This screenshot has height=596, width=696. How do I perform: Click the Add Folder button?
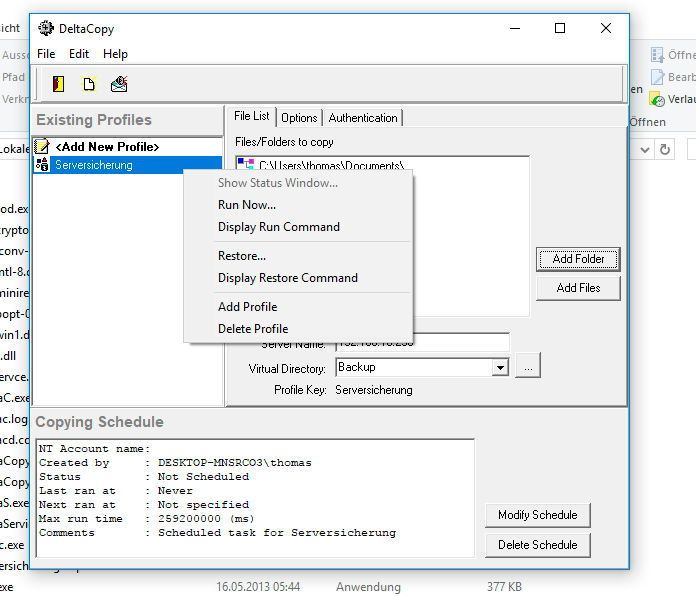pos(578,259)
